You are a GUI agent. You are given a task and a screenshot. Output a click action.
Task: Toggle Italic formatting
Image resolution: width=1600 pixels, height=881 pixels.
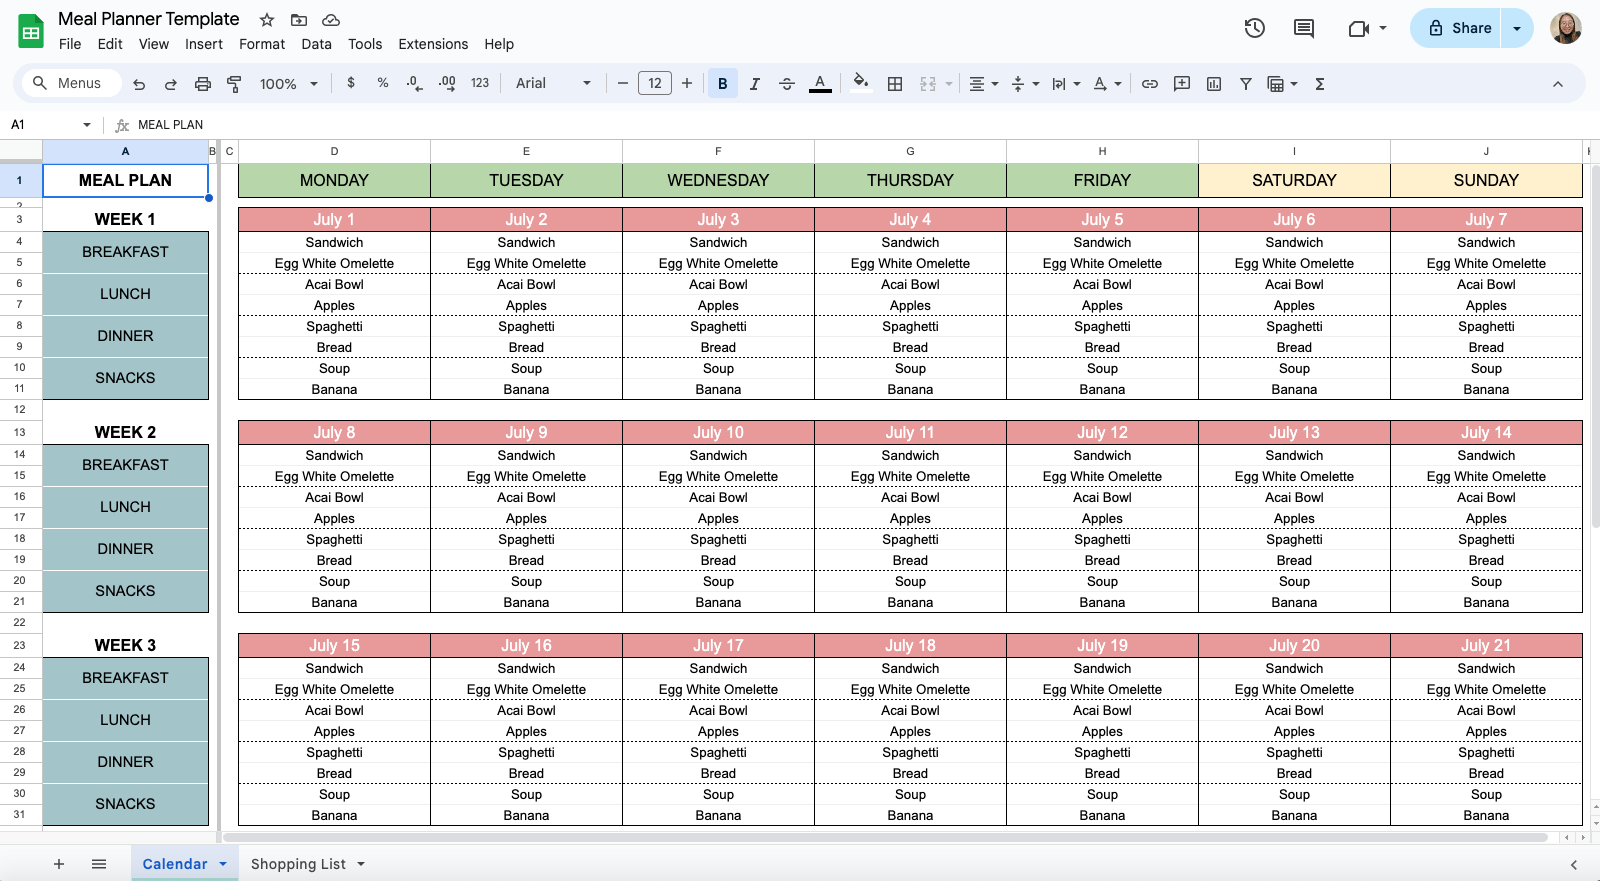point(755,84)
